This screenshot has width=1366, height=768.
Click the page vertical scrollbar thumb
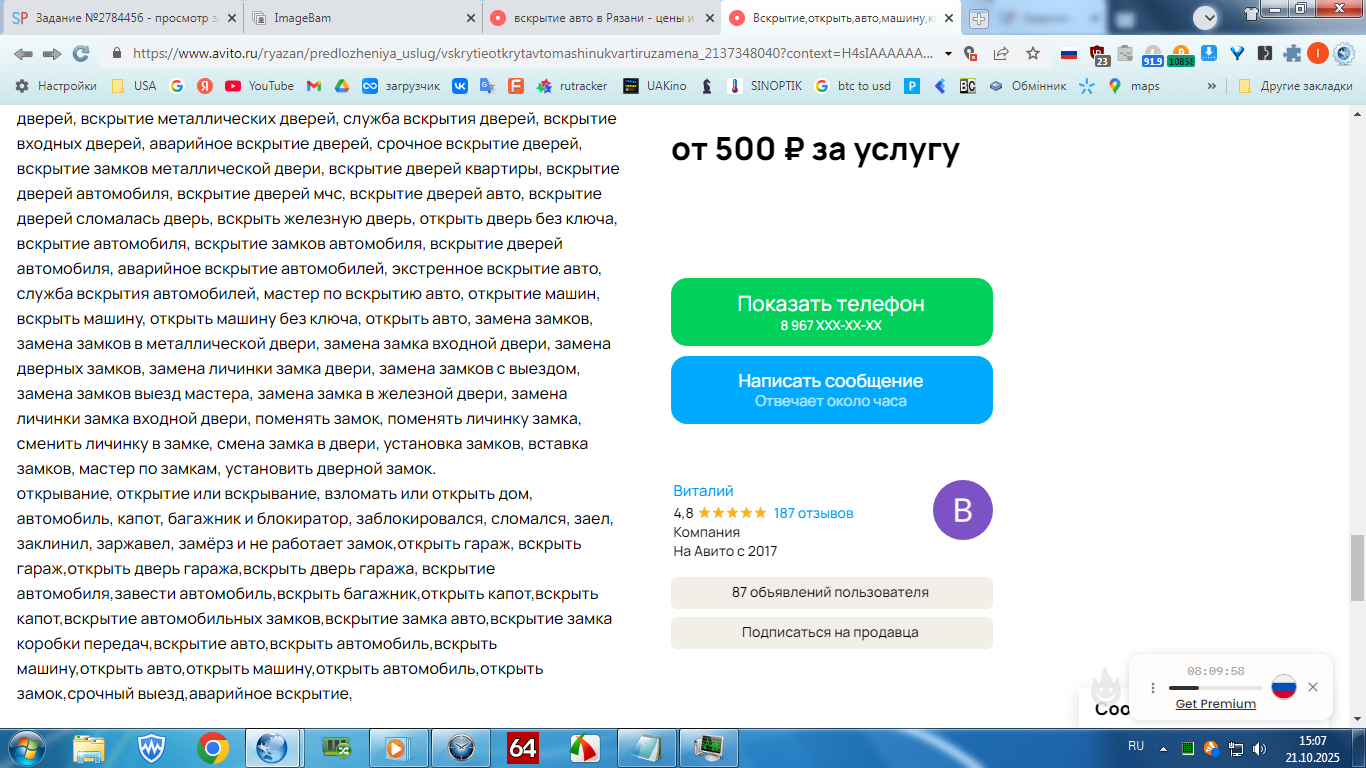pos(1357,566)
